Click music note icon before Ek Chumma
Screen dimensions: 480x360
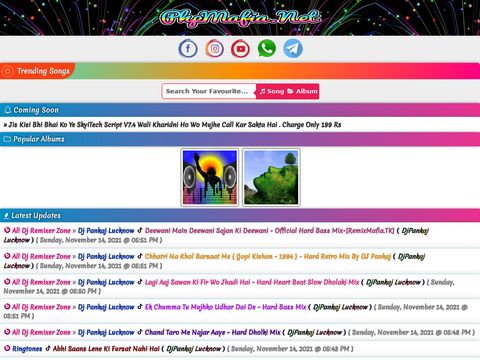tap(140, 306)
